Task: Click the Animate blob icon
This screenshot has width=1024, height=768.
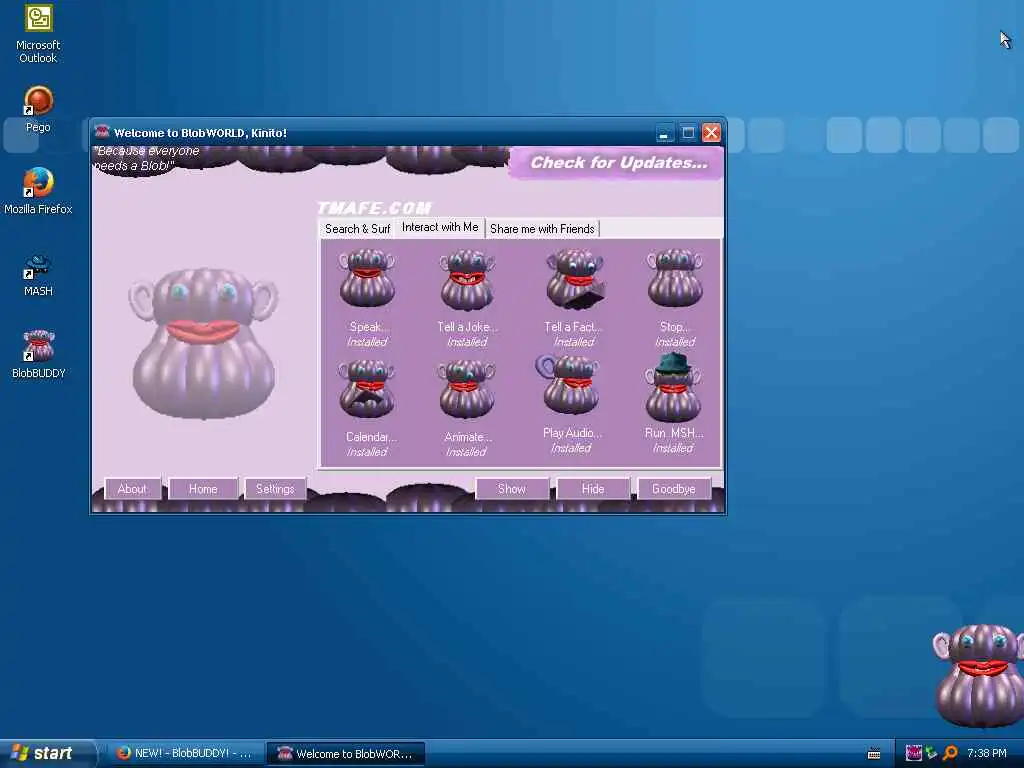Action: 466,390
